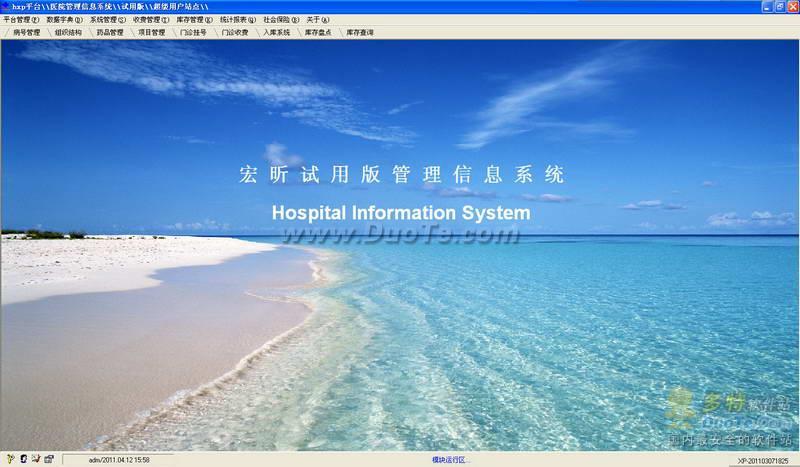Viewport: 800px width, 467px height.
Task: Switch to the 库存盘点 toolbar tab
Action: tap(318, 32)
